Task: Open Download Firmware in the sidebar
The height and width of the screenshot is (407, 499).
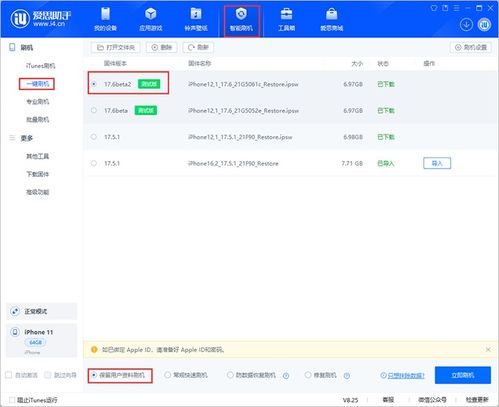Action: tap(38, 174)
